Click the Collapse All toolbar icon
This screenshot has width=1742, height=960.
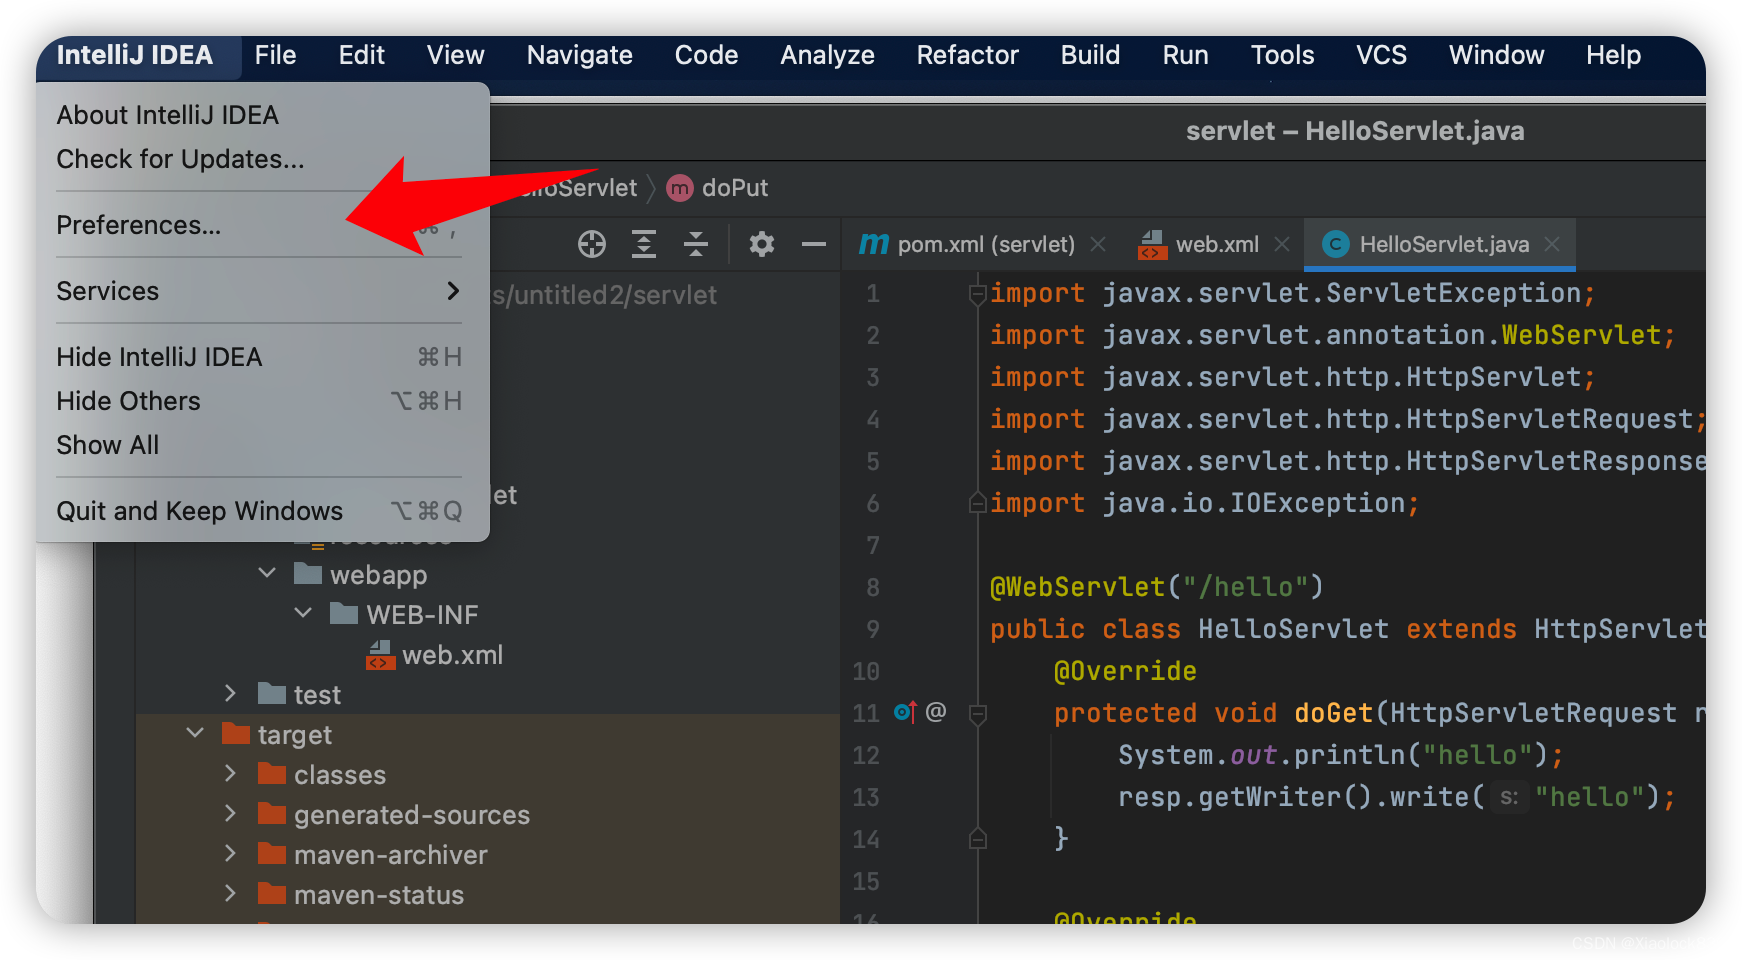[x=696, y=244]
